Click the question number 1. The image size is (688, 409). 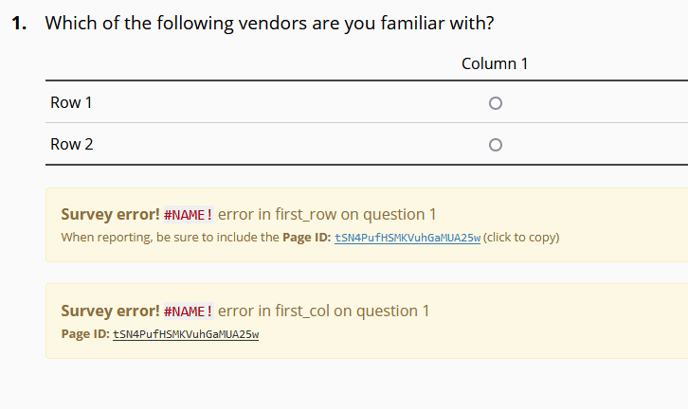pyautogui.click(x=19, y=23)
